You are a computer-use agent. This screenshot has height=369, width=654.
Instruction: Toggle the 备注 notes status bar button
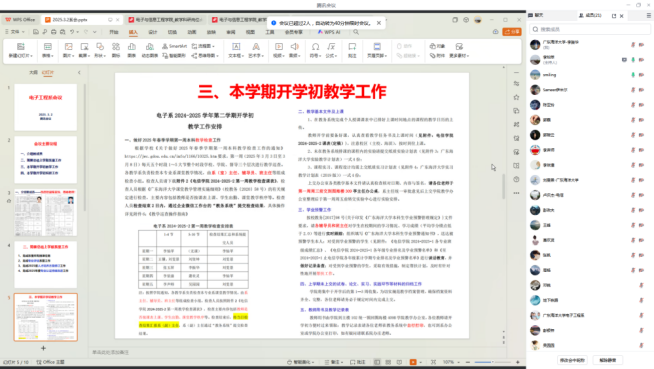(x=334, y=362)
